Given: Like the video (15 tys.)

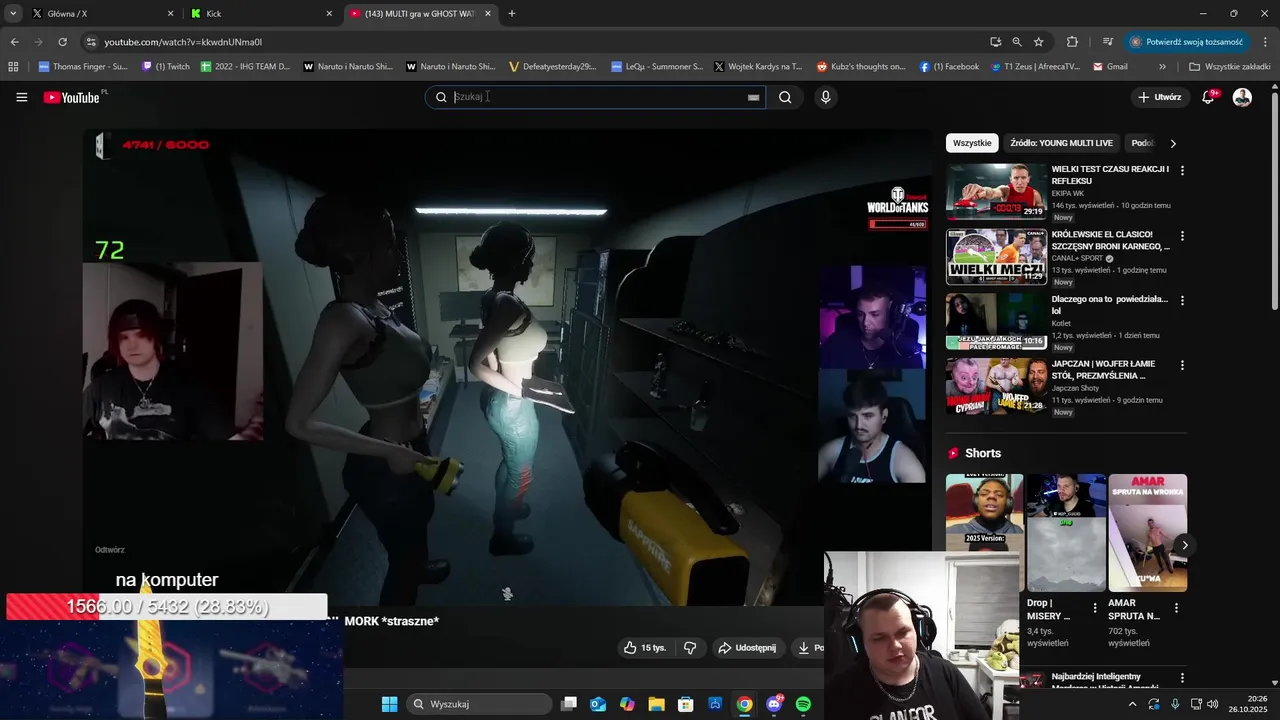Looking at the screenshot, I should [644, 648].
